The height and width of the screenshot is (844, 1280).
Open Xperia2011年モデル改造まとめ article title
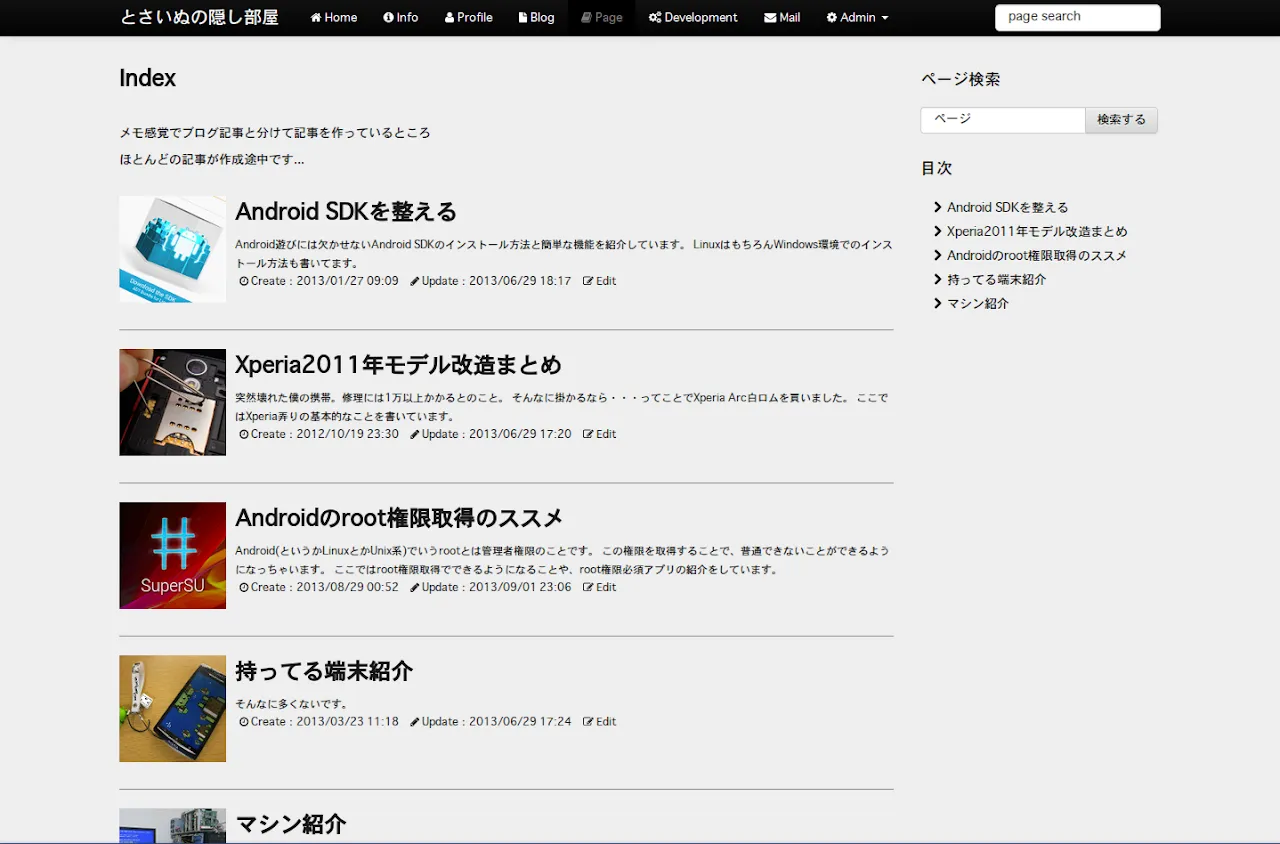398,365
